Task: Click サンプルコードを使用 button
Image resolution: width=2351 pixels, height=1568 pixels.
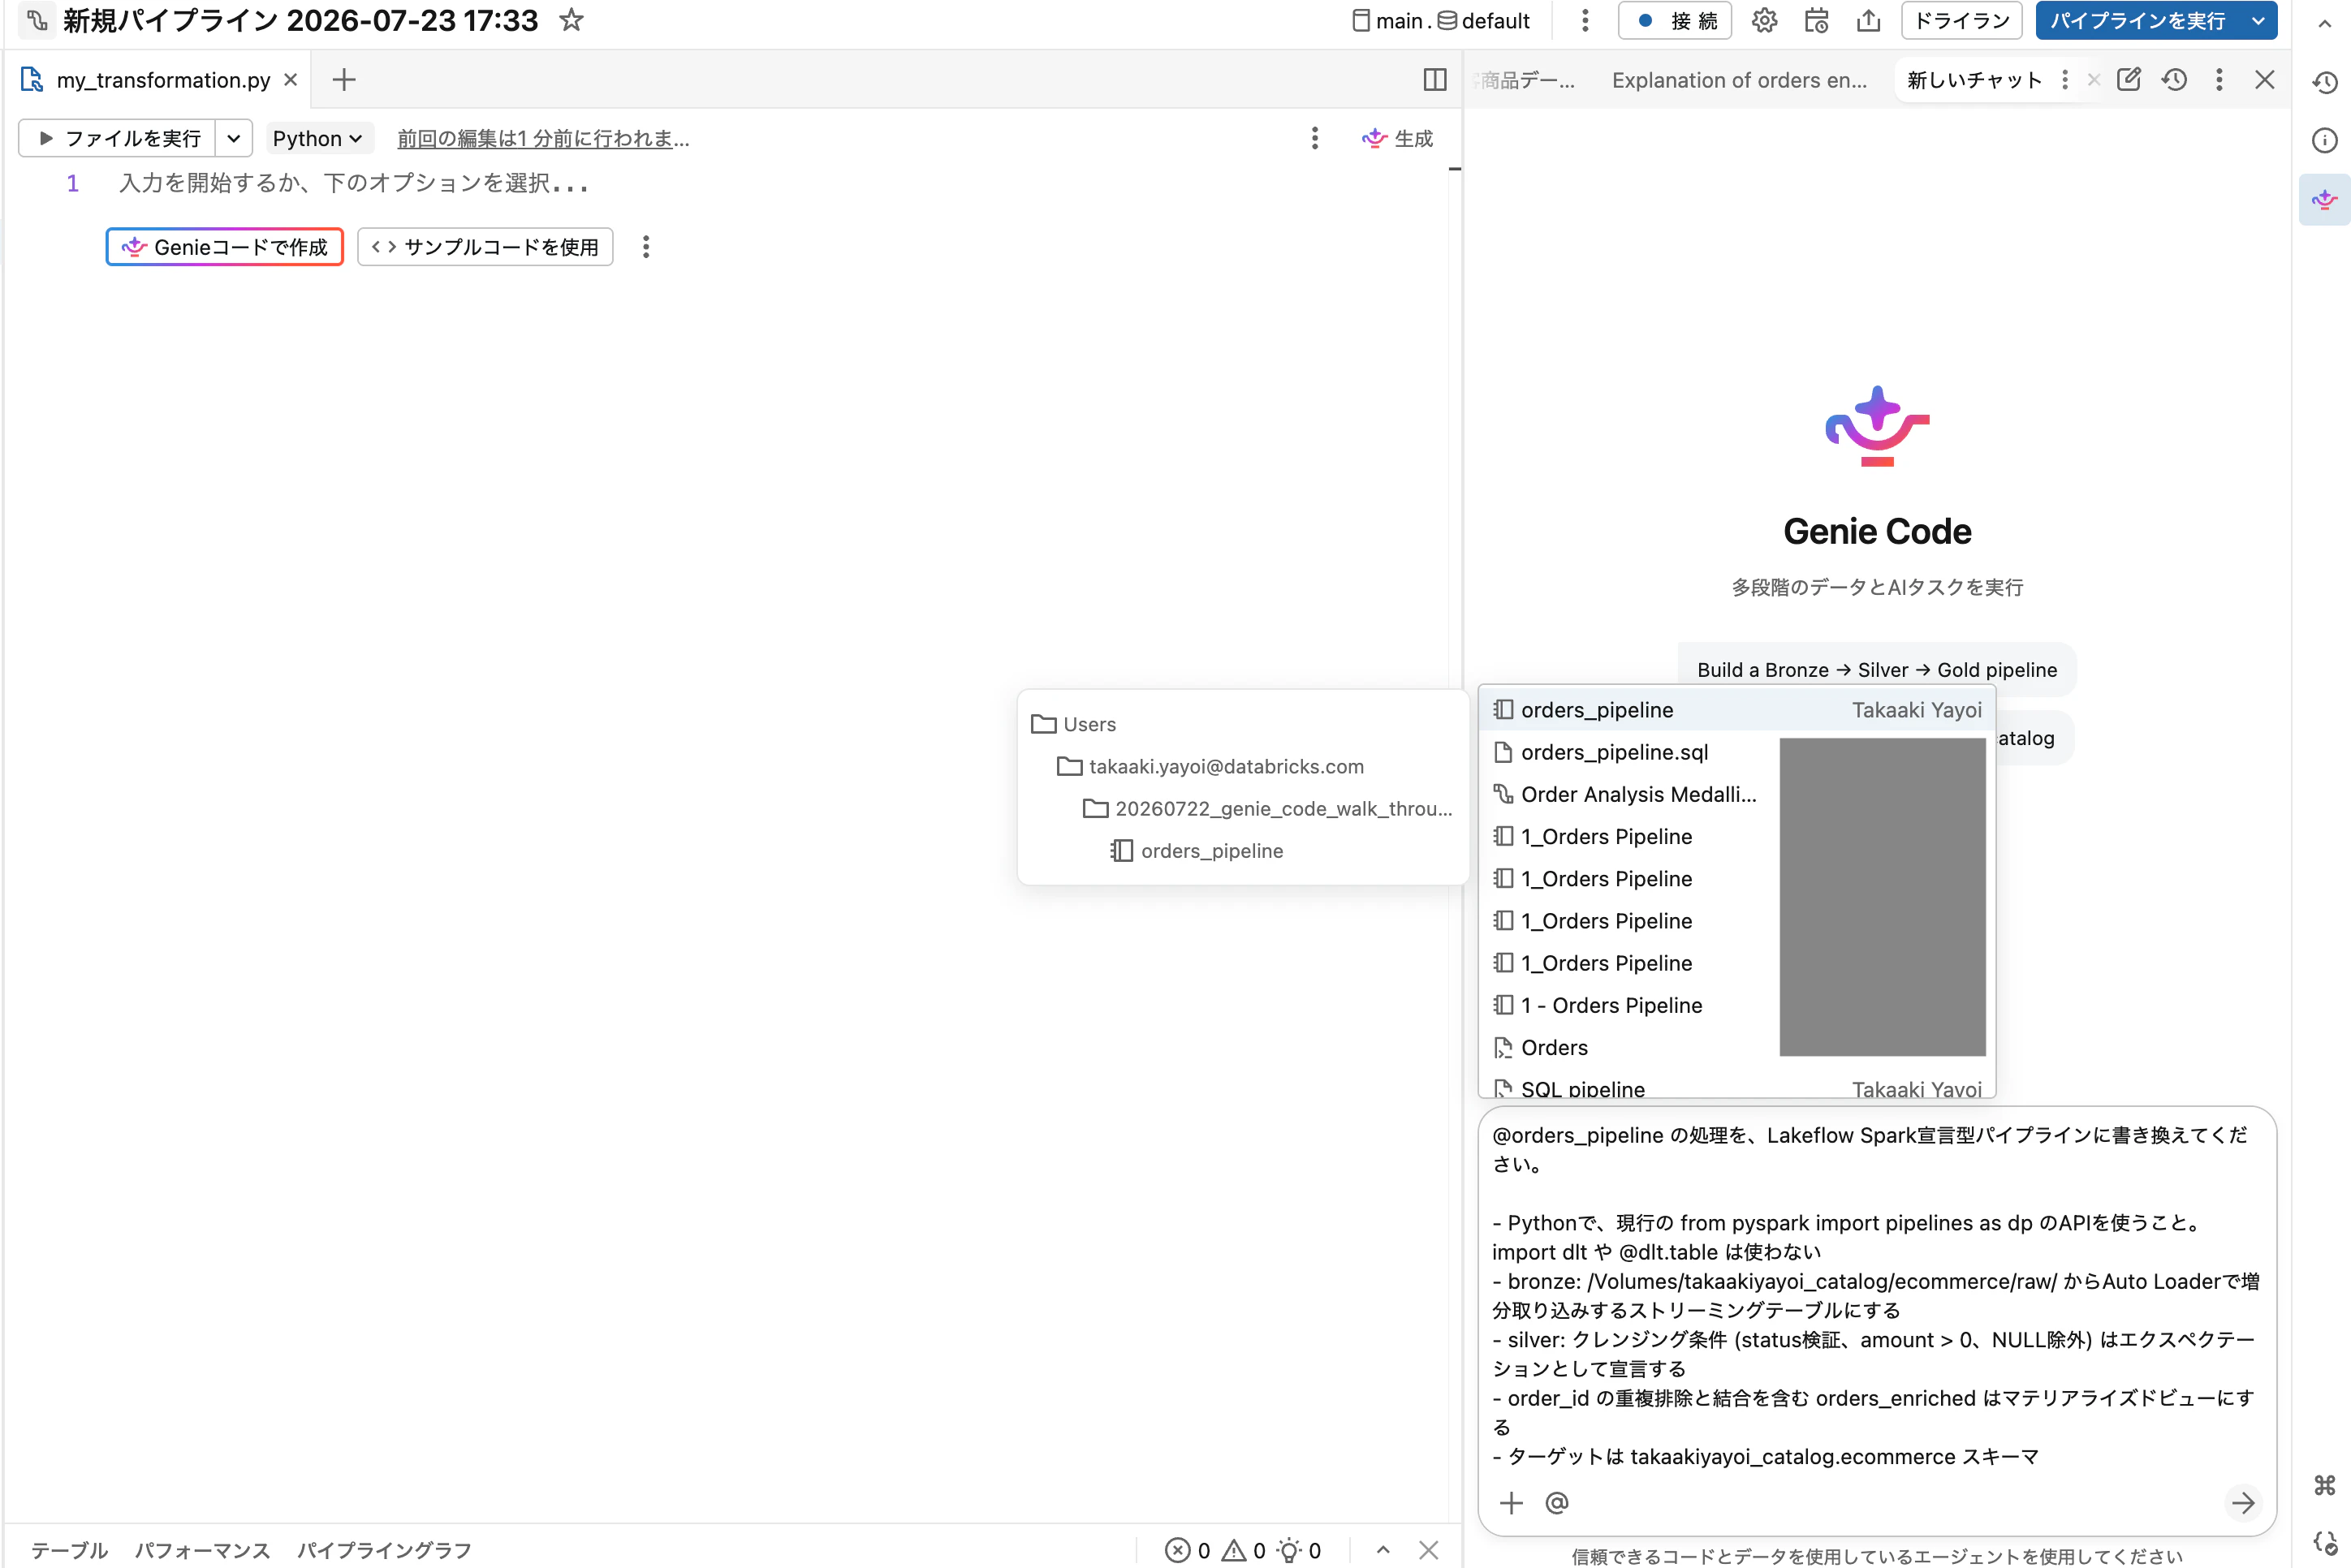Action: (x=485, y=247)
